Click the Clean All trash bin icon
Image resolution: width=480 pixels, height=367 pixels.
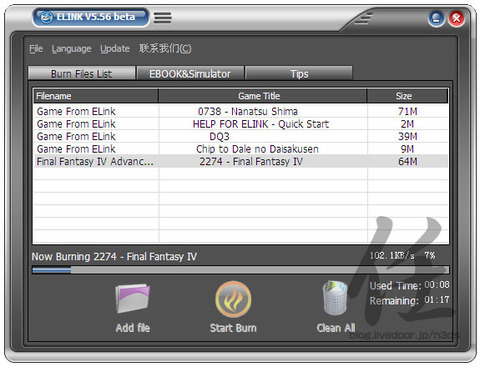(x=335, y=298)
